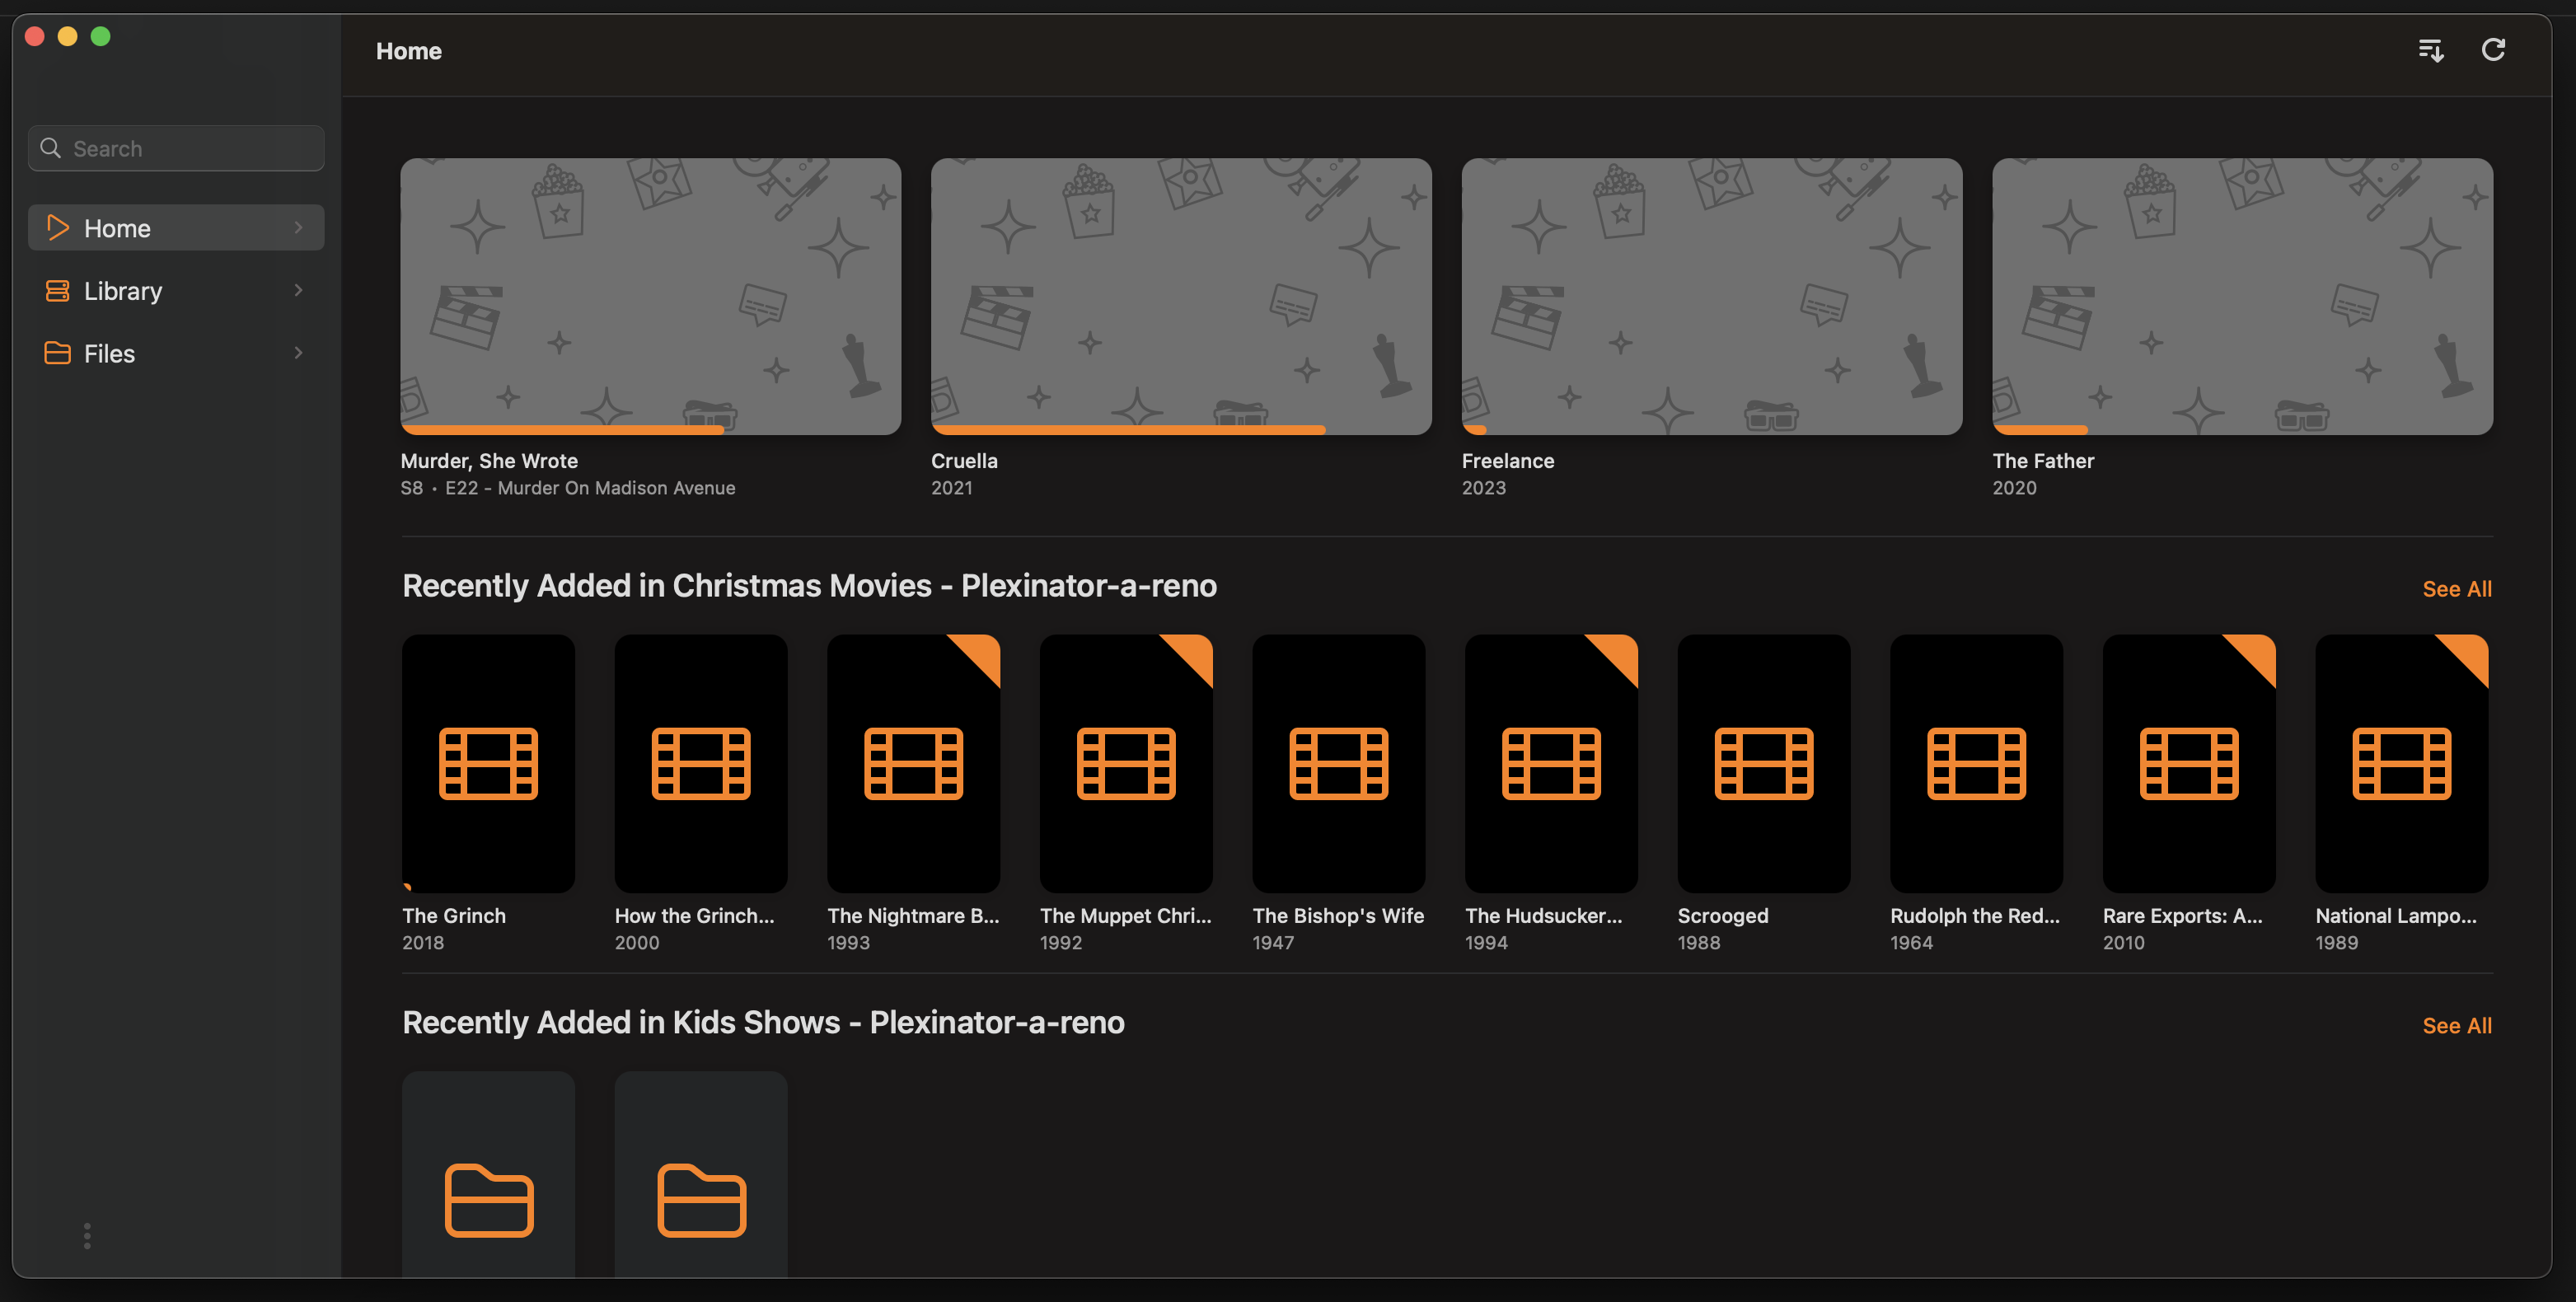Click Scrooged film strip poster
This screenshot has height=1302, width=2576.
coord(1763,763)
